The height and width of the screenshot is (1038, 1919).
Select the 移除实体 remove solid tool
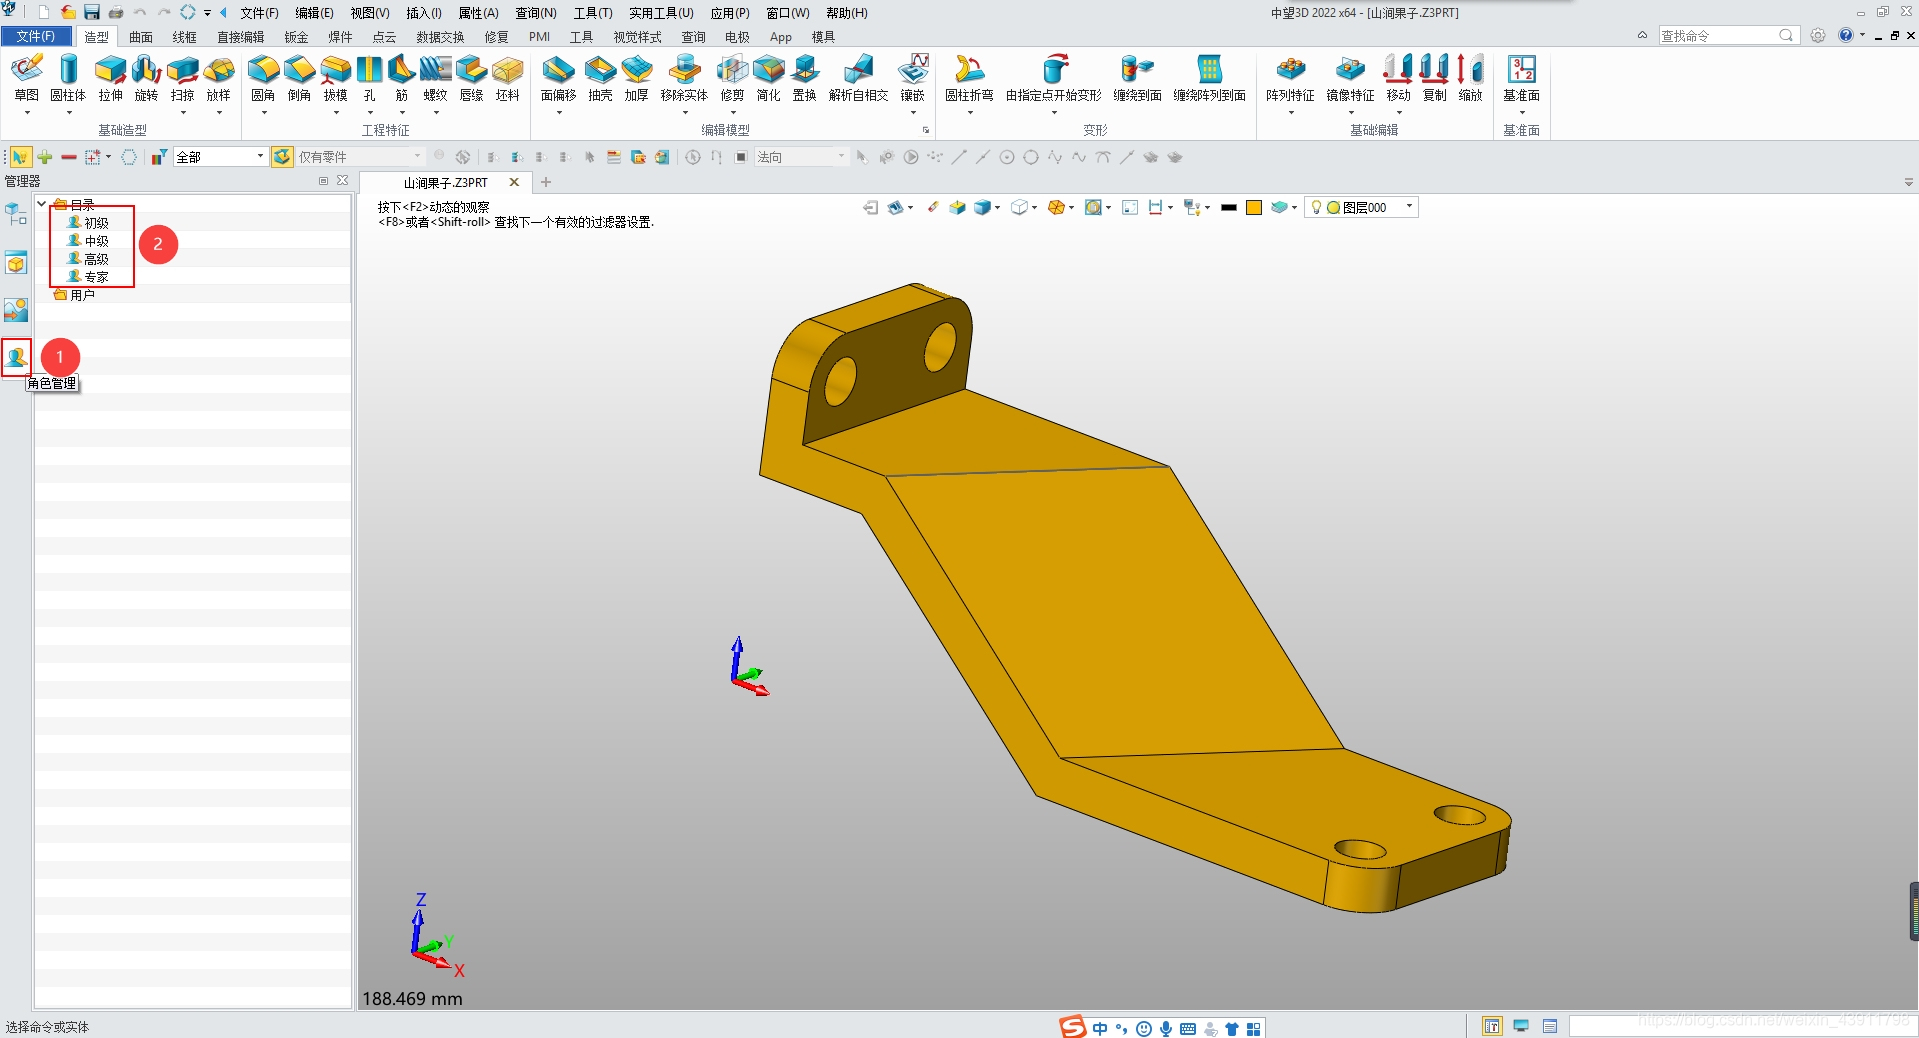point(684,78)
